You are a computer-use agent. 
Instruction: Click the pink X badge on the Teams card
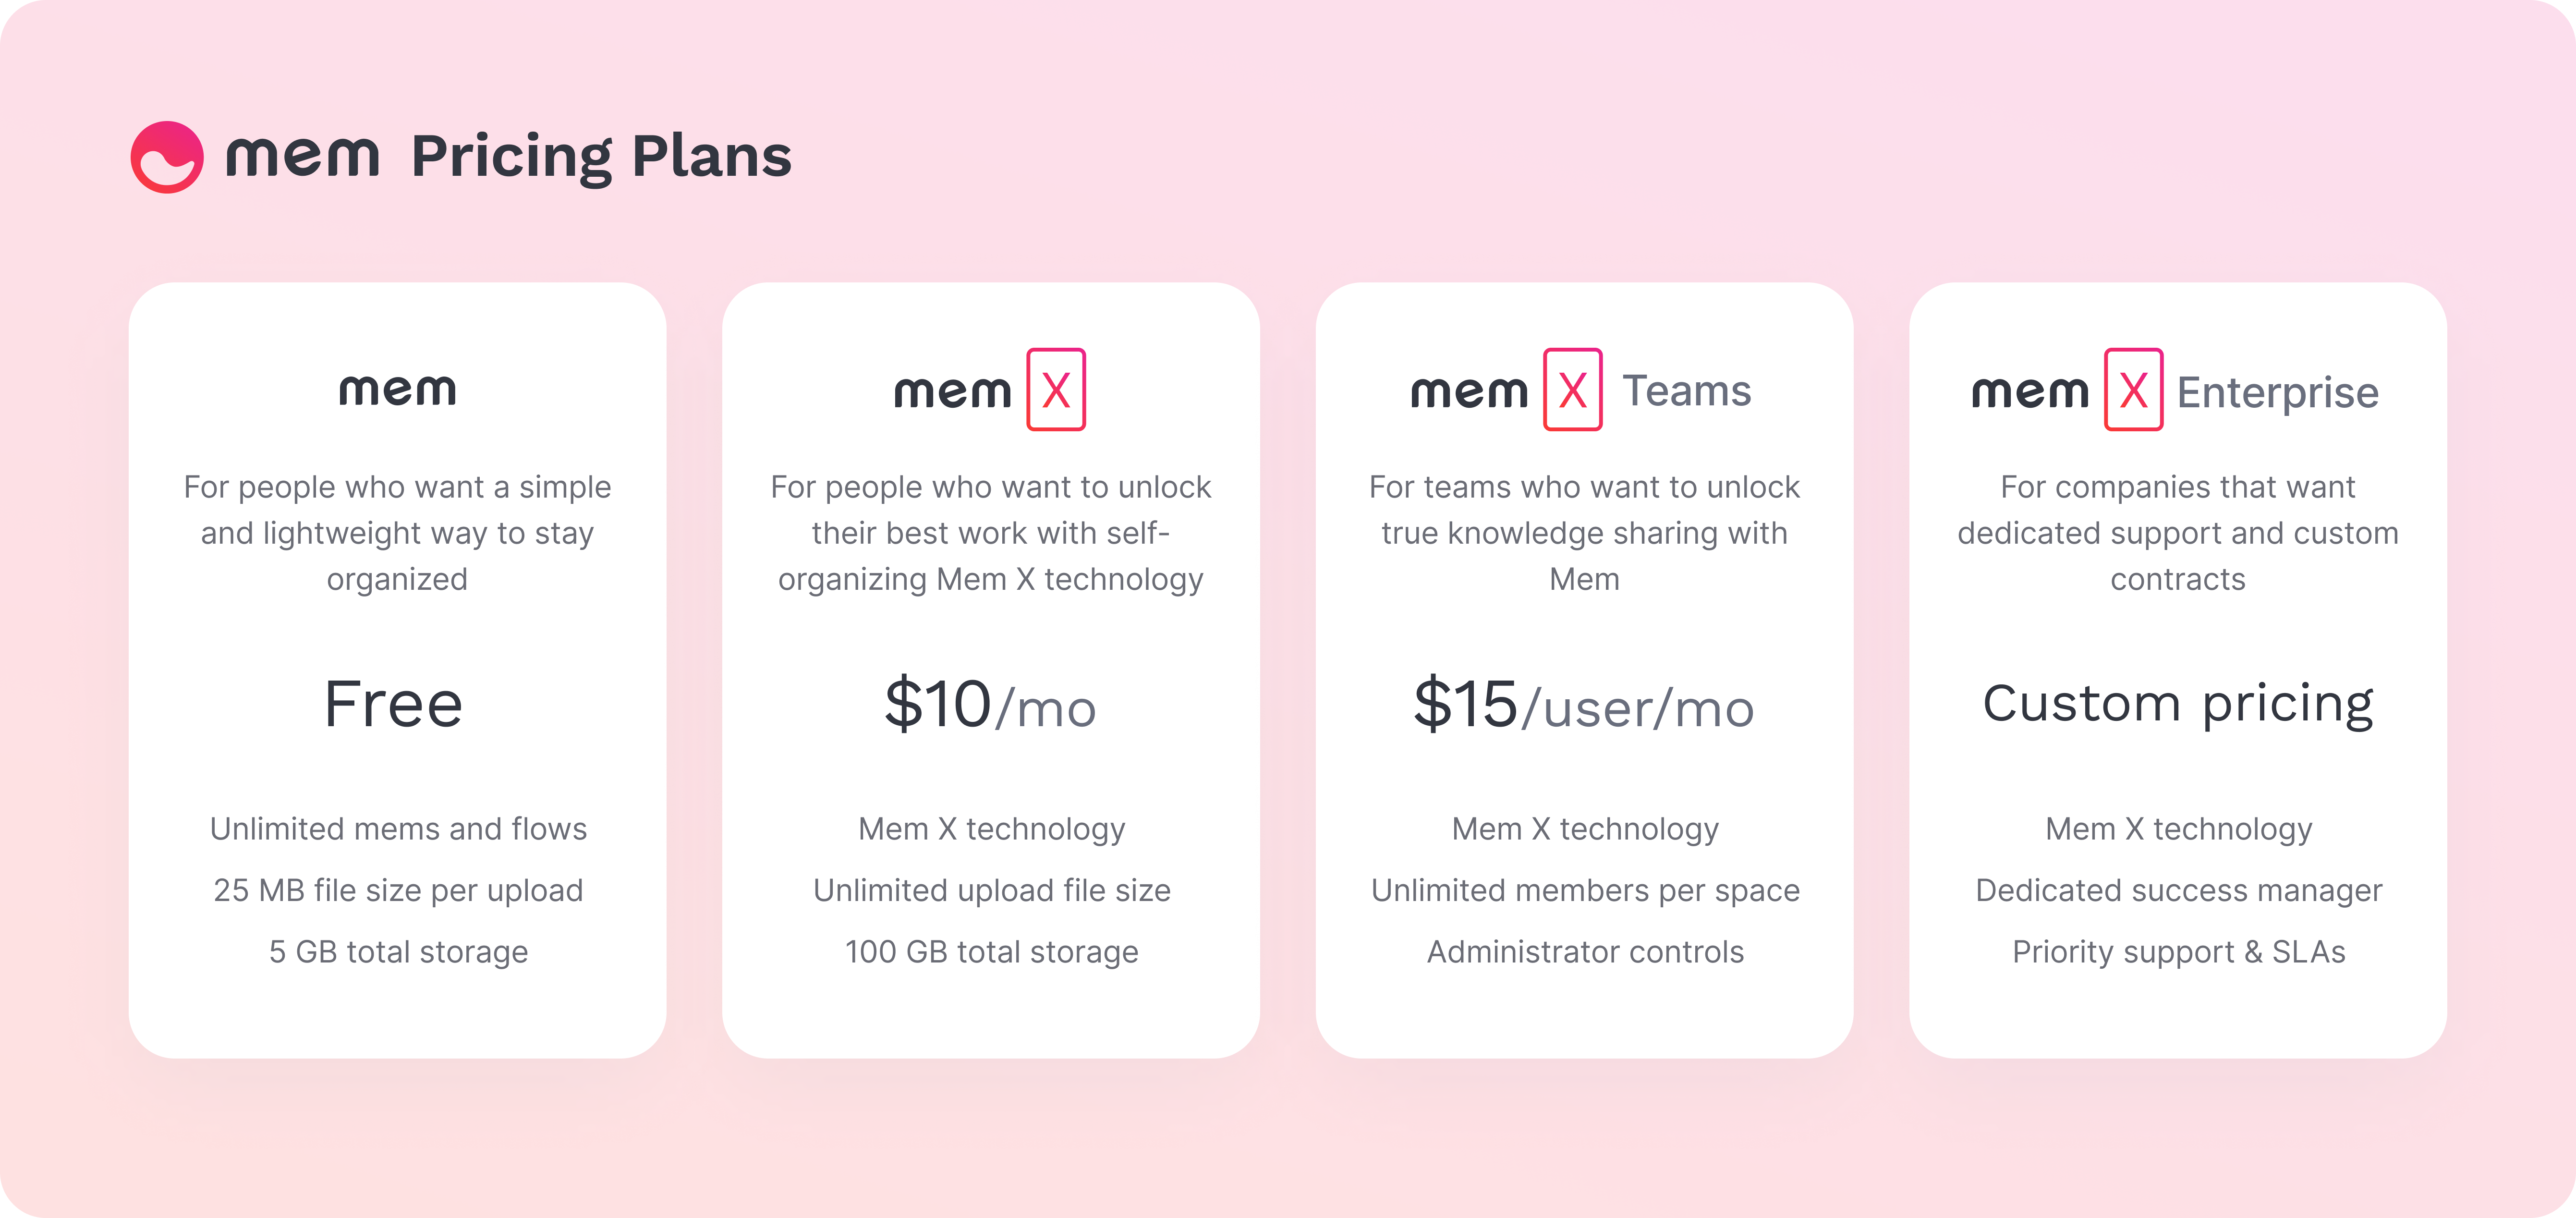point(1573,390)
